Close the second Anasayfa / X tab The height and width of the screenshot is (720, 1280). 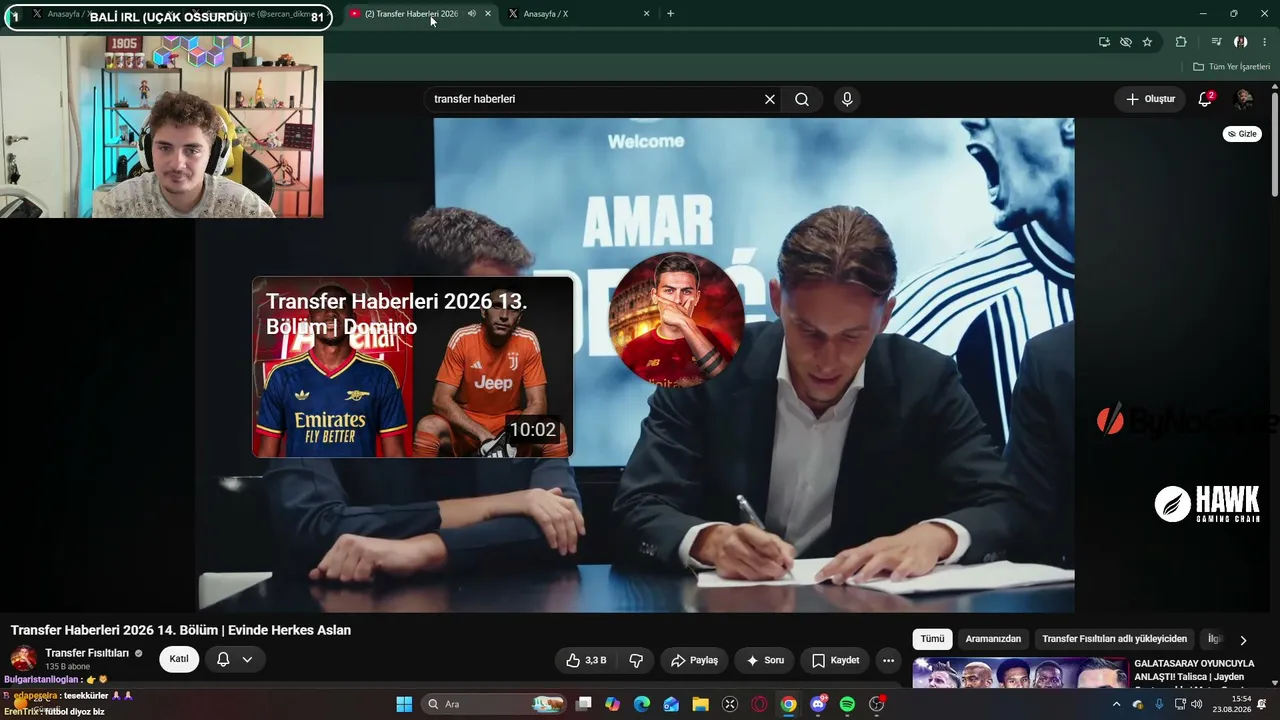point(646,14)
